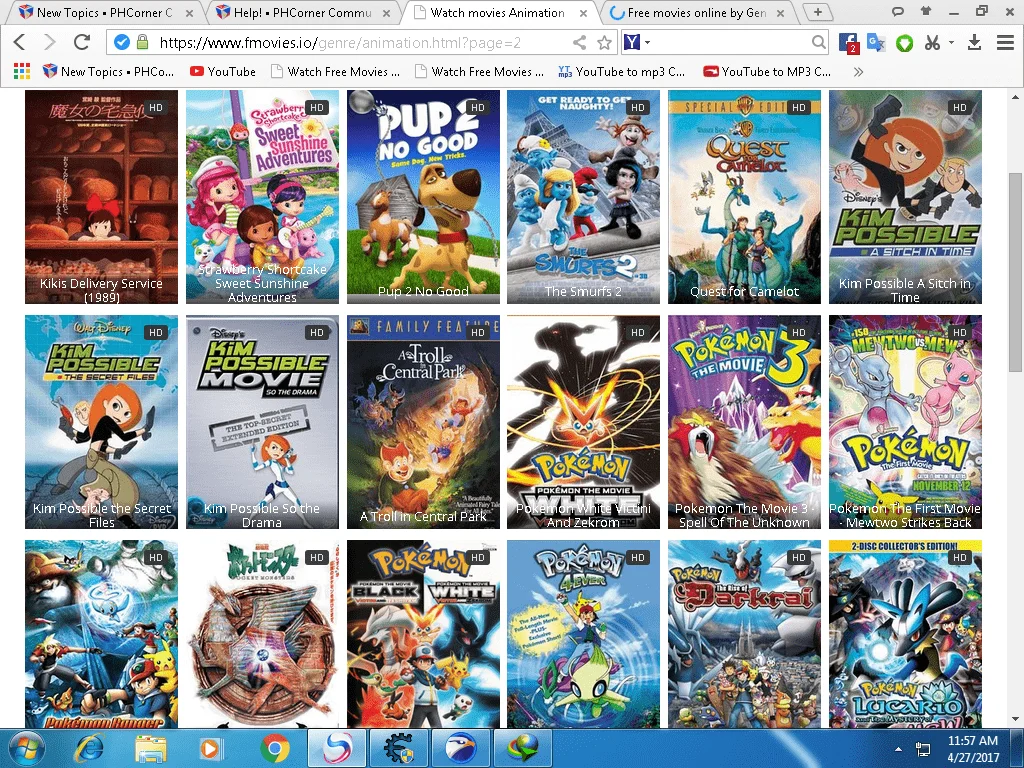Screen dimensions: 1024x768
Task: Click the eagle icon in the taskbar
Action: coord(461,748)
